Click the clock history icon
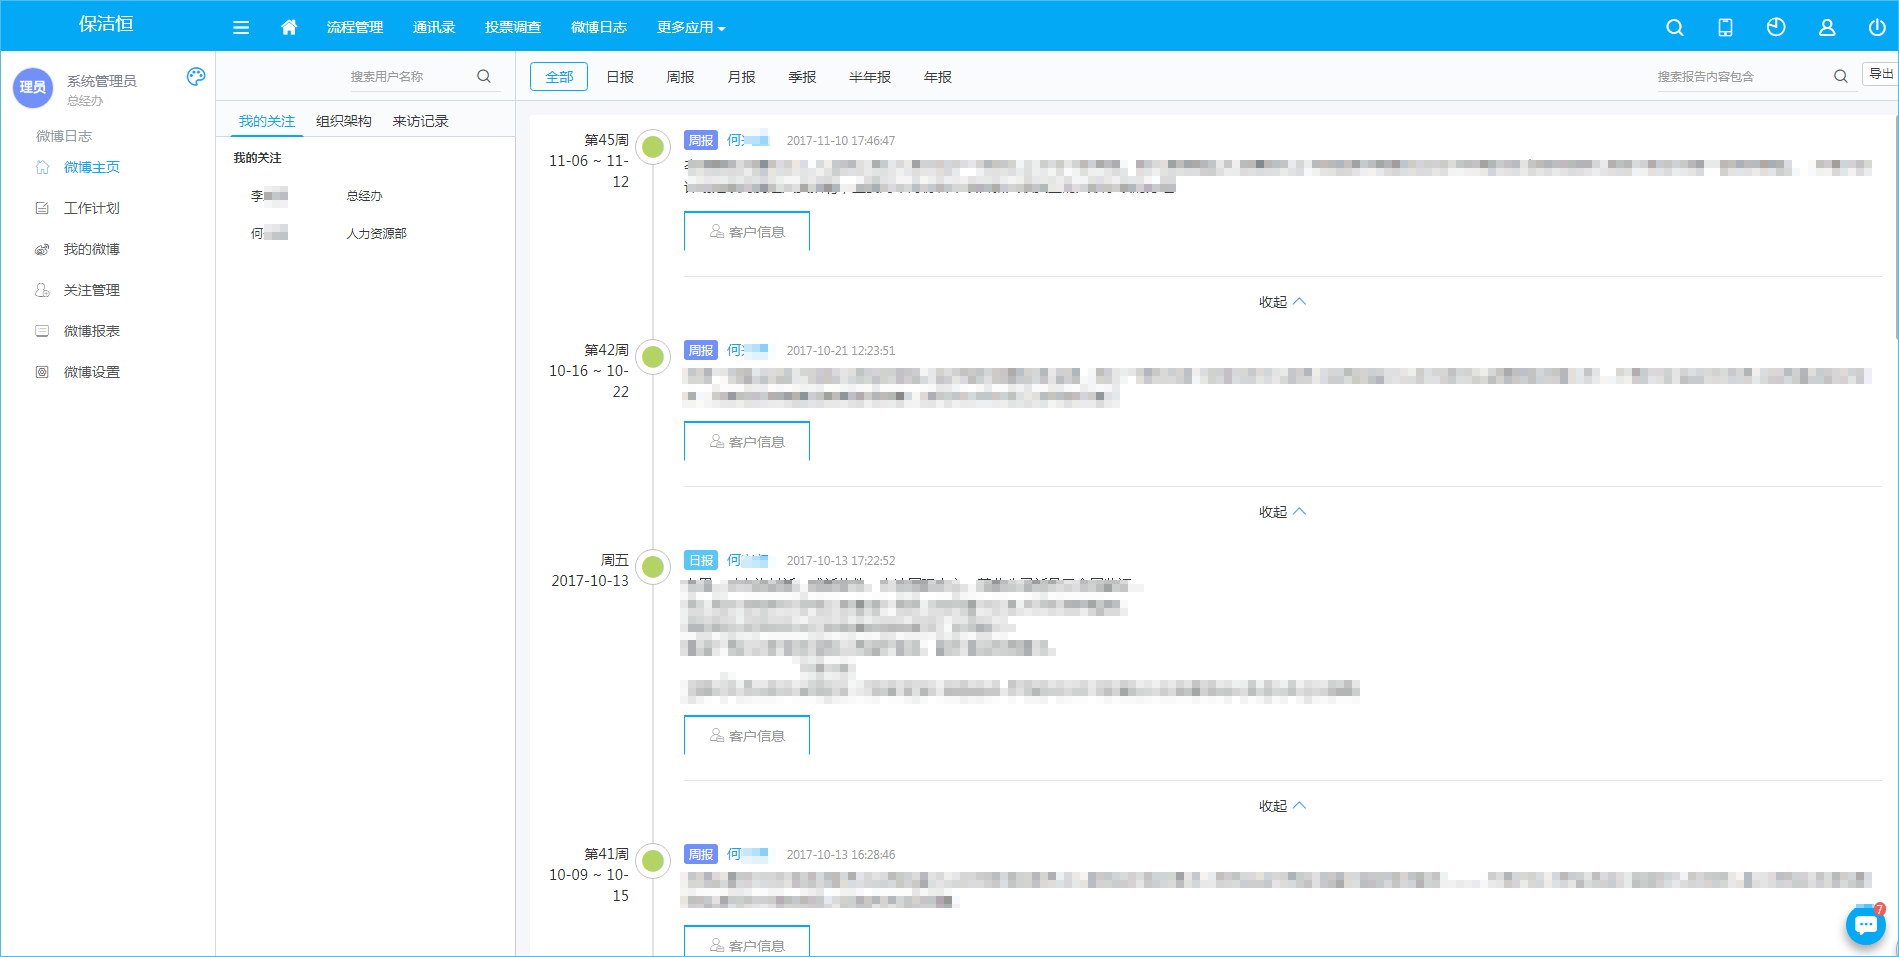Viewport: 1899px width, 957px height. pyautogui.click(x=1776, y=28)
